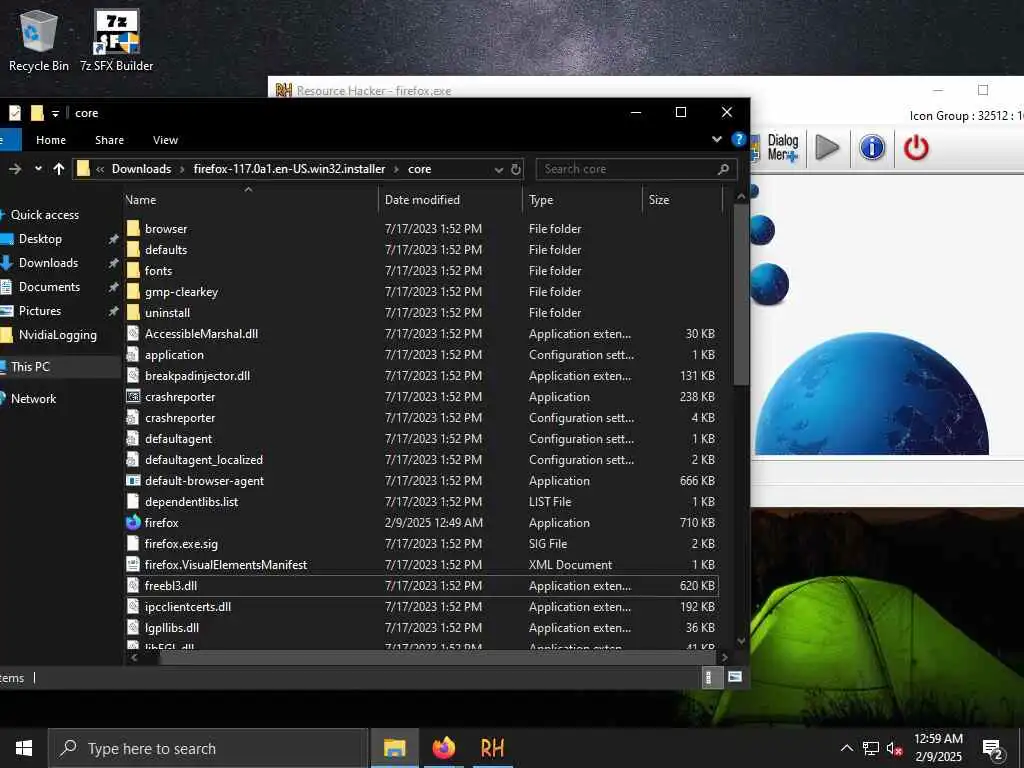The width and height of the screenshot is (1024, 768).
Task: Click the taskbar search box
Action: click(208, 748)
